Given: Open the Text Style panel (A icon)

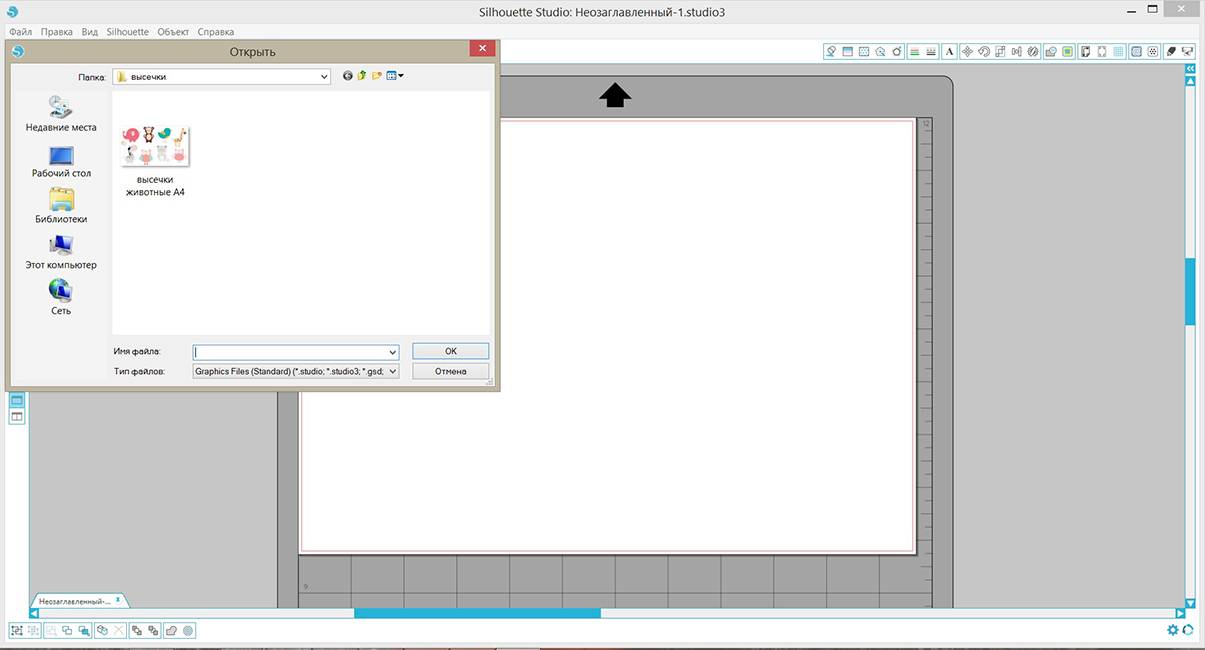Looking at the screenshot, I should [x=949, y=51].
